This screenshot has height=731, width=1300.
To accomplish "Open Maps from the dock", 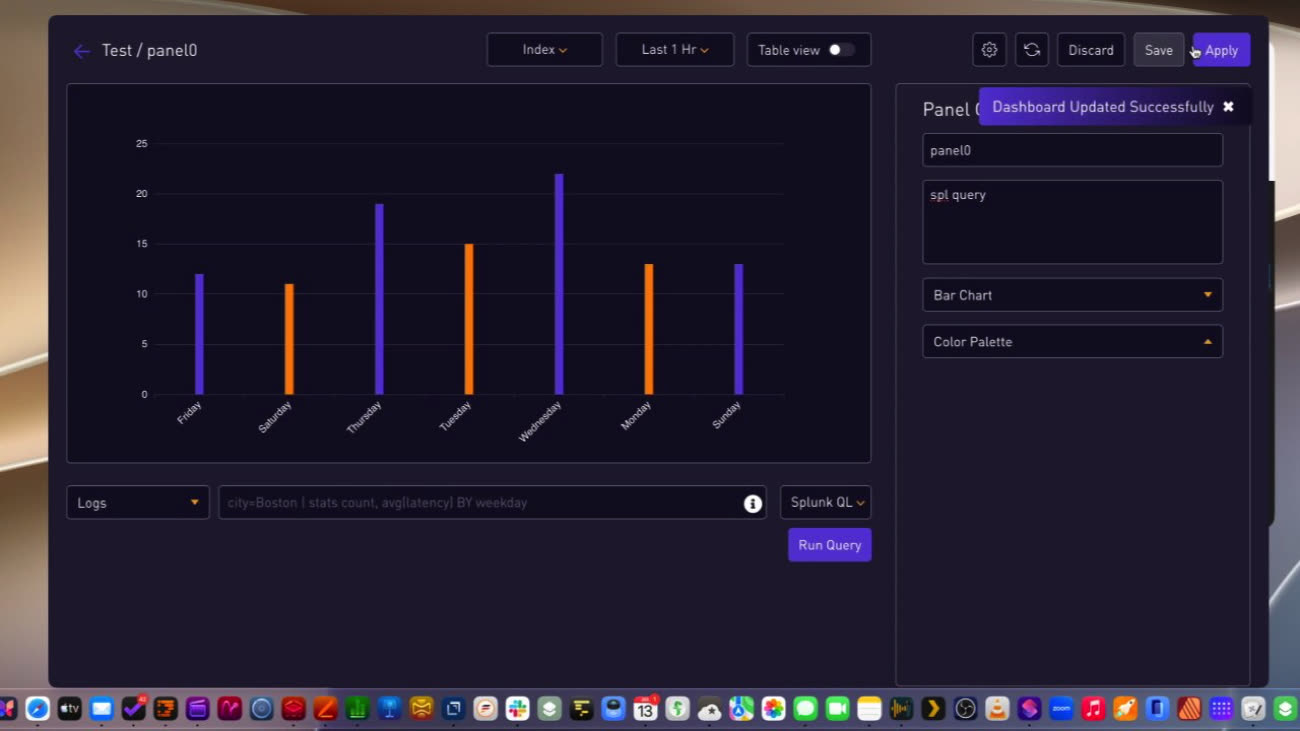I will click(x=741, y=709).
